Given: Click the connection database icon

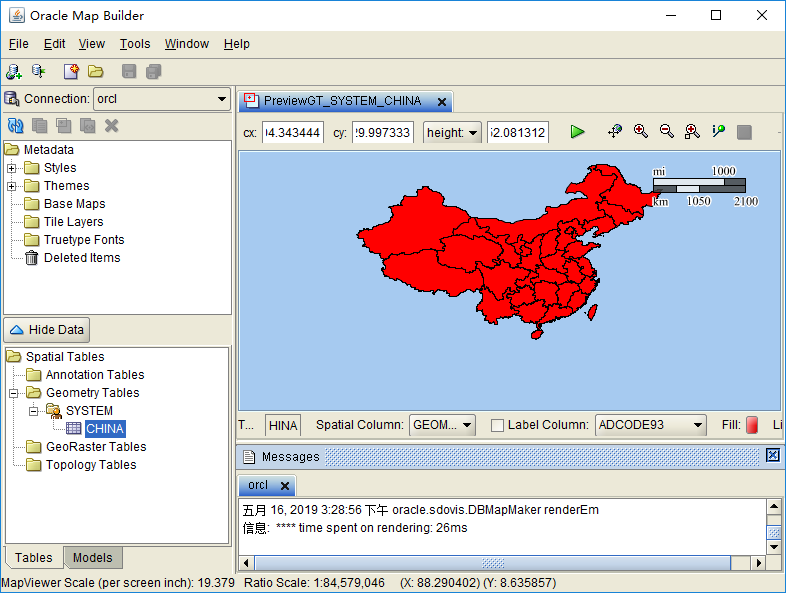Looking at the screenshot, I should [12, 99].
